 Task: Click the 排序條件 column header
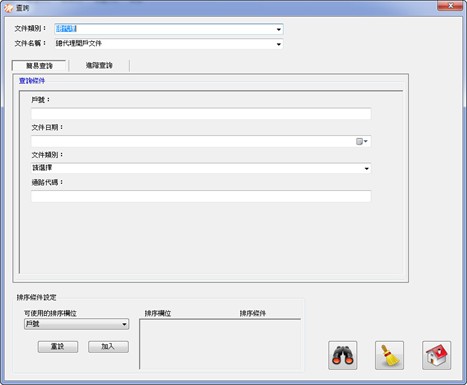pyautogui.click(x=253, y=313)
